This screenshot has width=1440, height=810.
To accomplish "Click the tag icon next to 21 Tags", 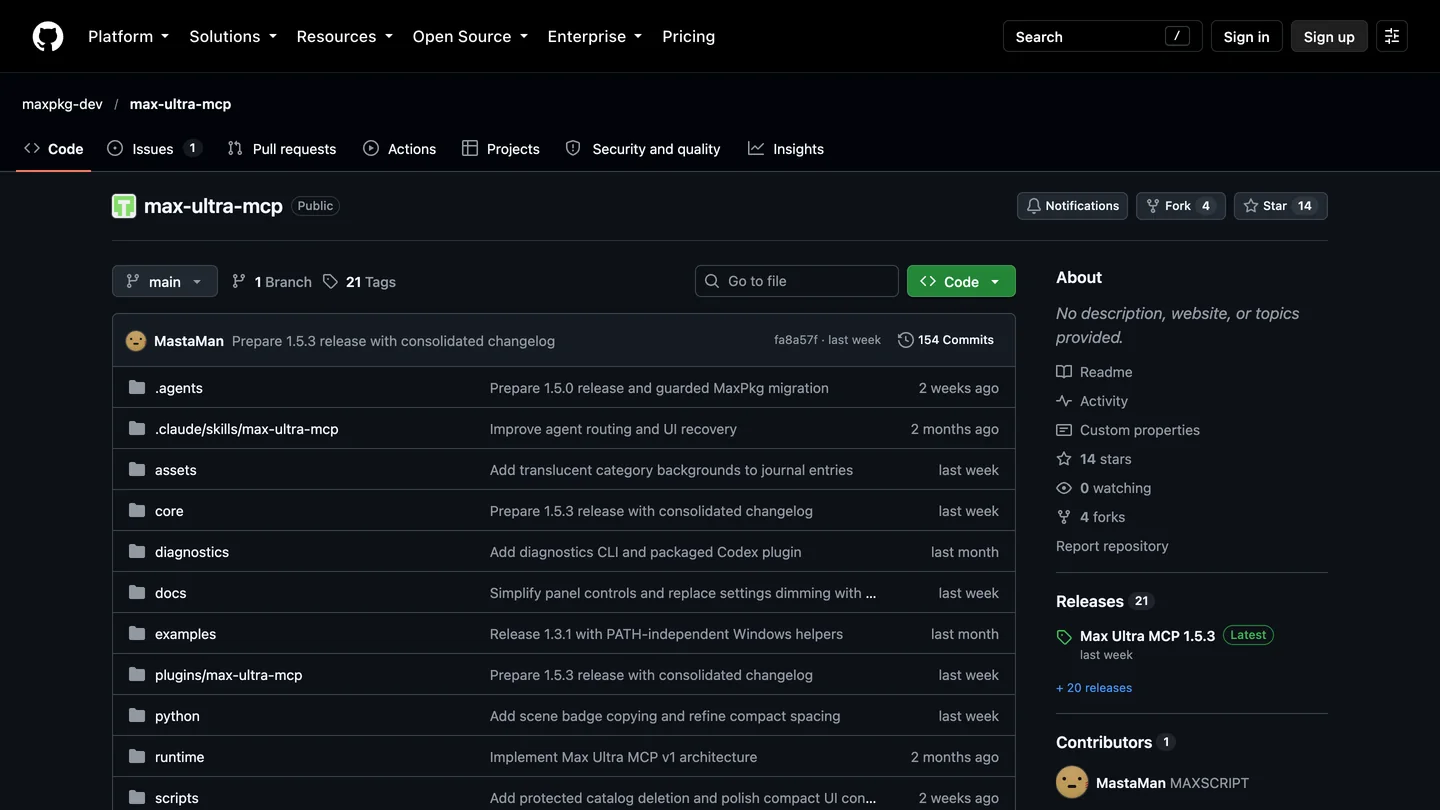I will [x=330, y=282].
